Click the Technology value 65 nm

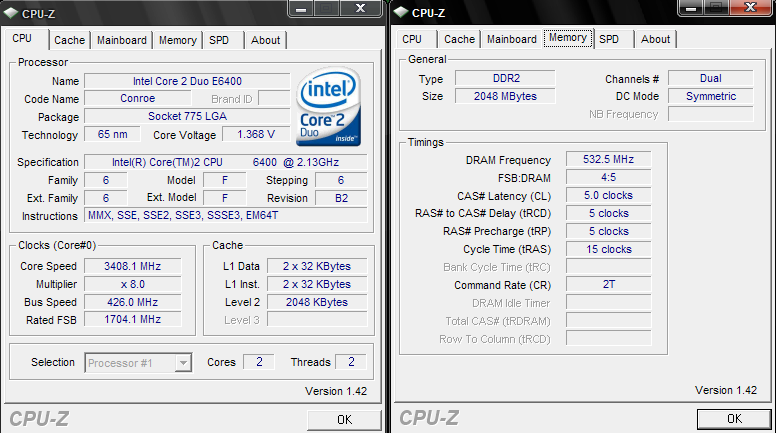click(x=112, y=134)
